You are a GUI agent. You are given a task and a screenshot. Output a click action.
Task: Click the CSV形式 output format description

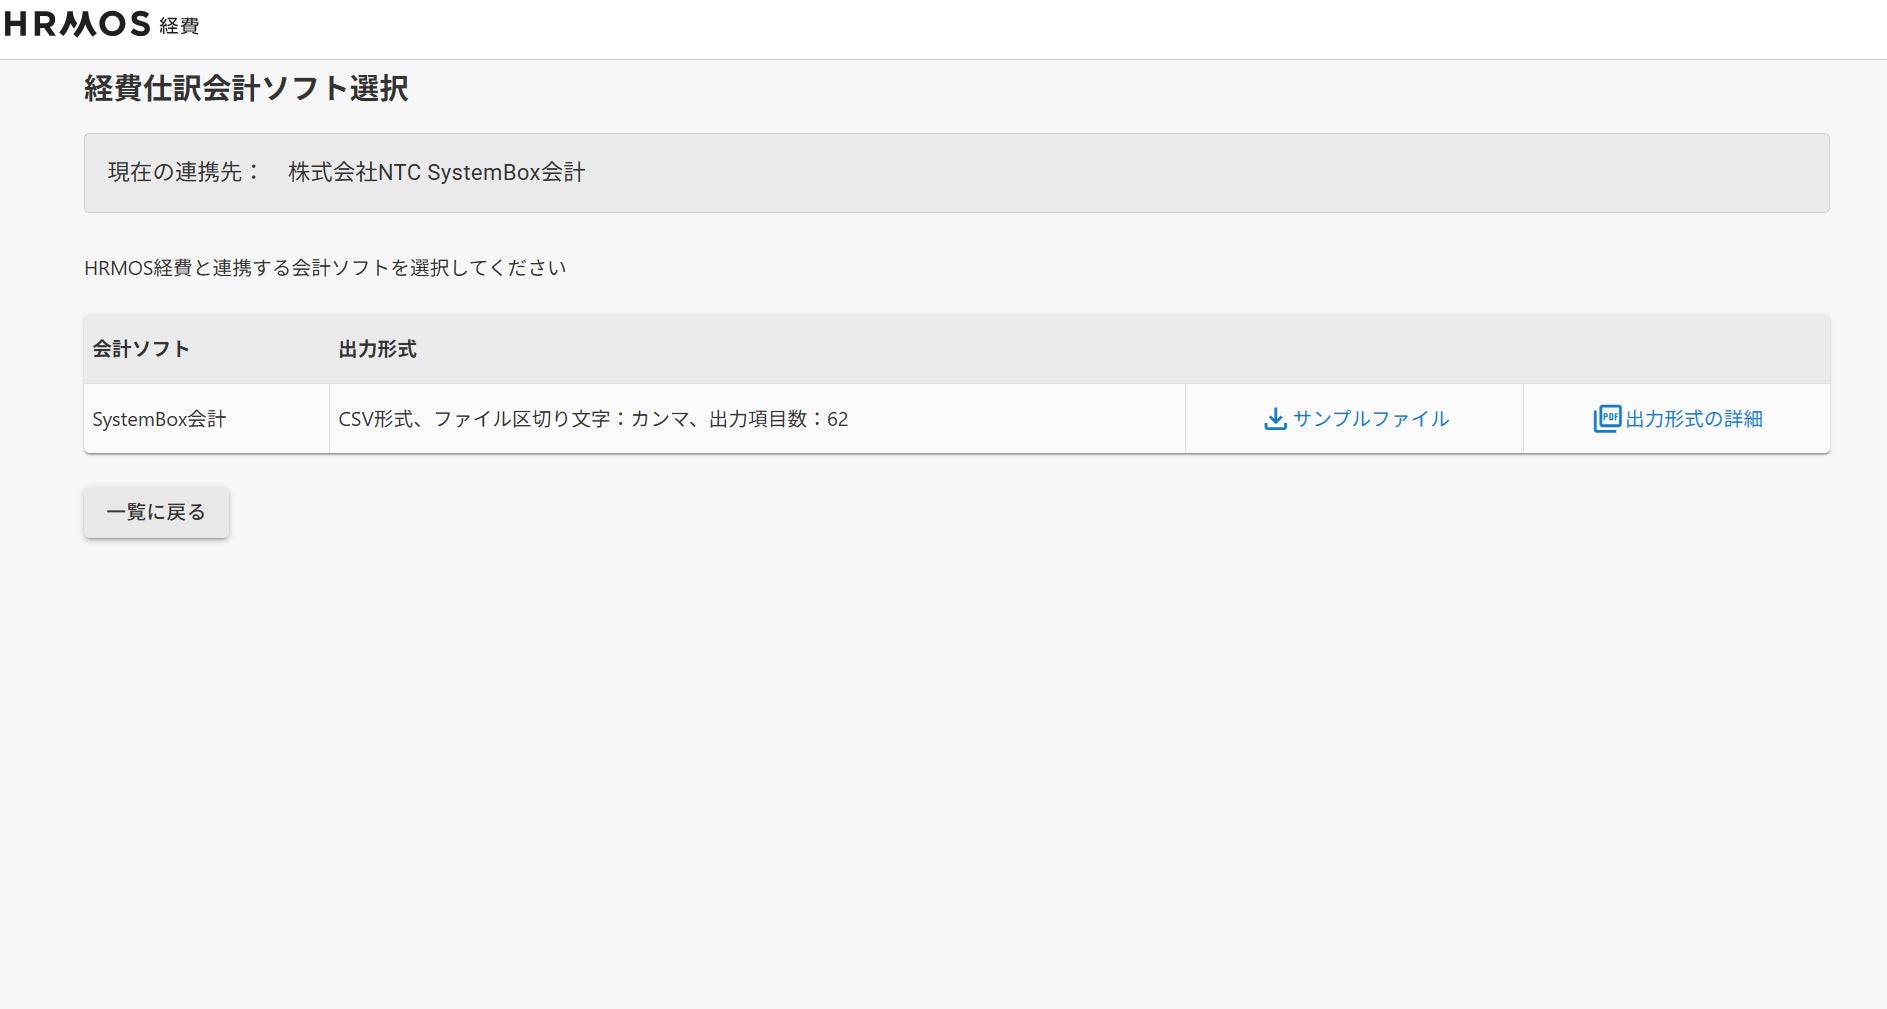point(593,419)
